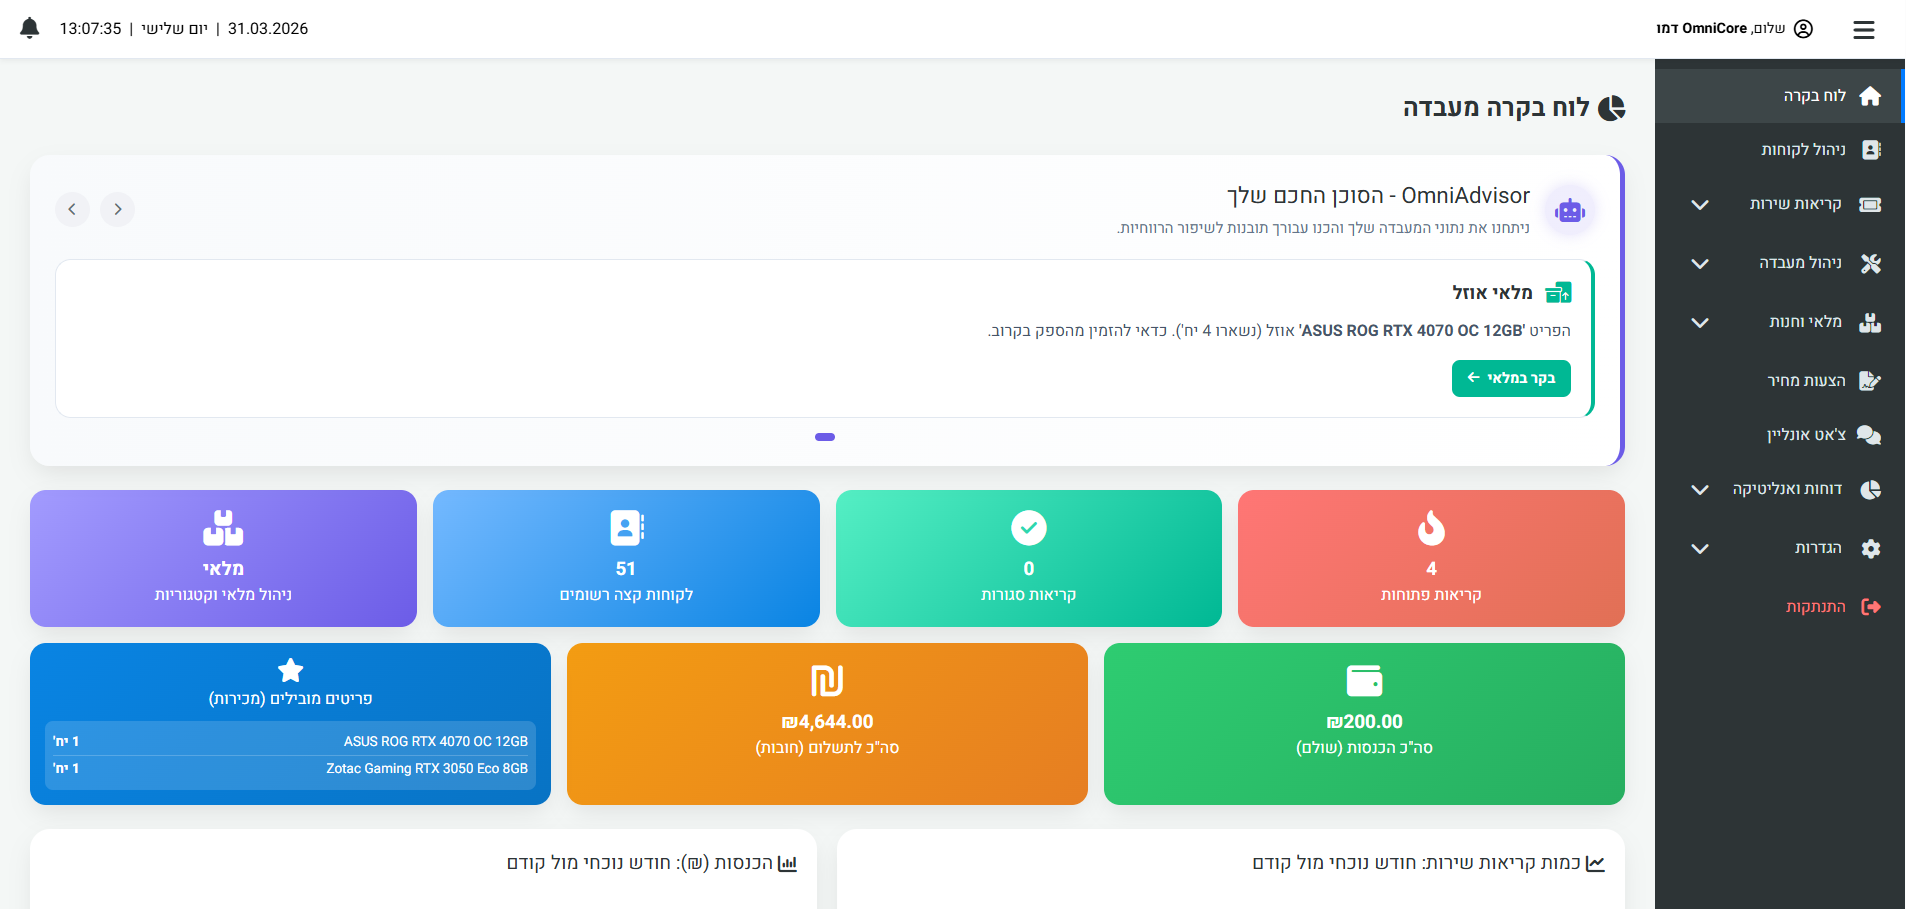
Task: Click the notification bell icon
Action: 30,28
